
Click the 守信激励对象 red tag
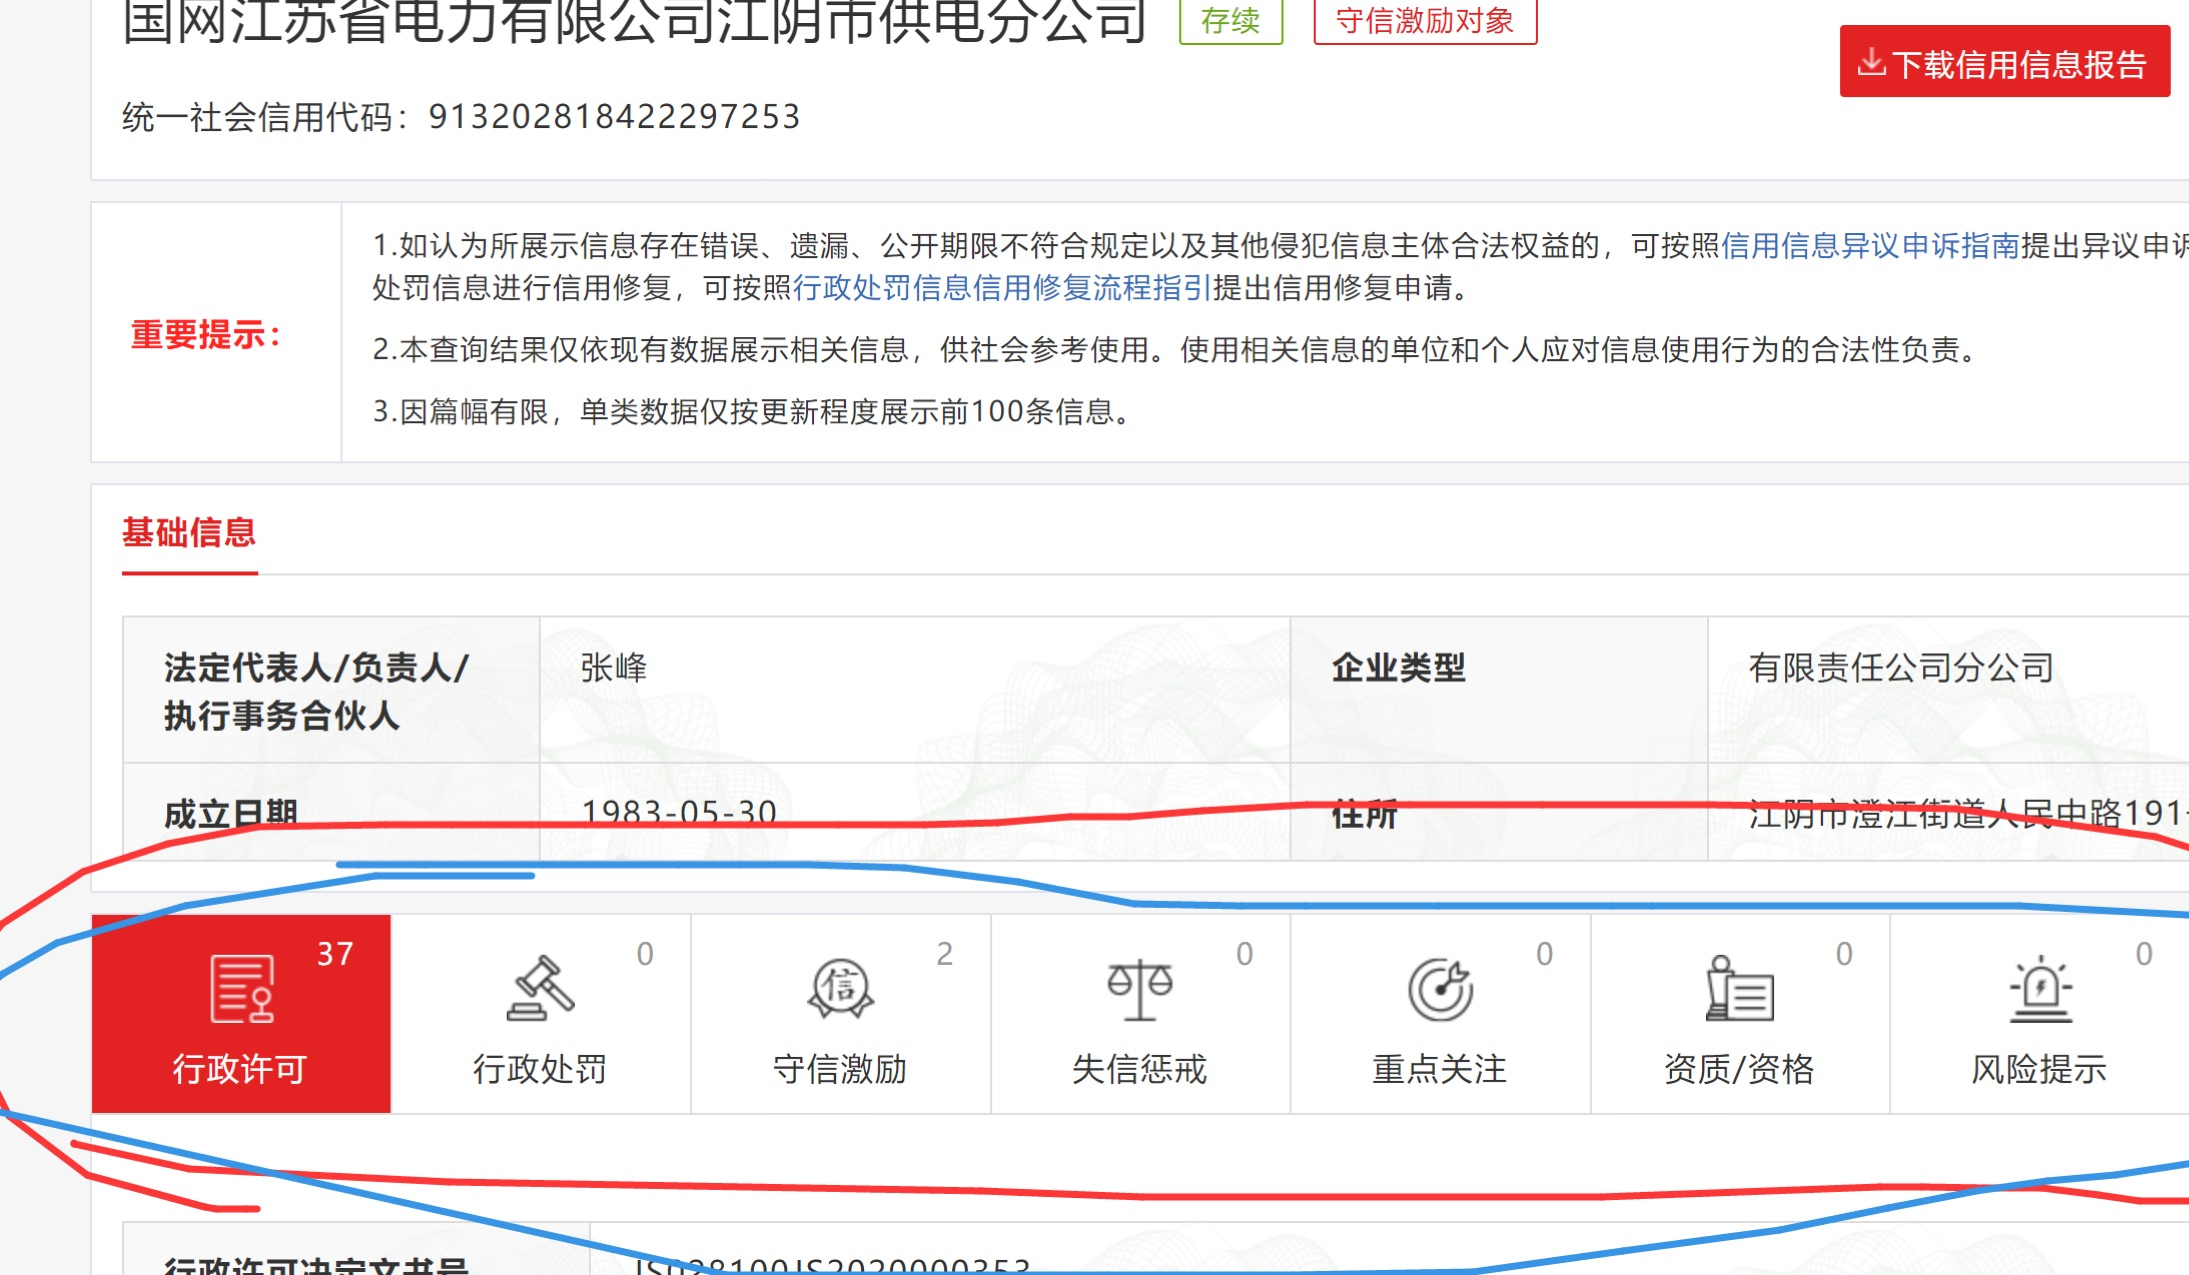click(1424, 20)
